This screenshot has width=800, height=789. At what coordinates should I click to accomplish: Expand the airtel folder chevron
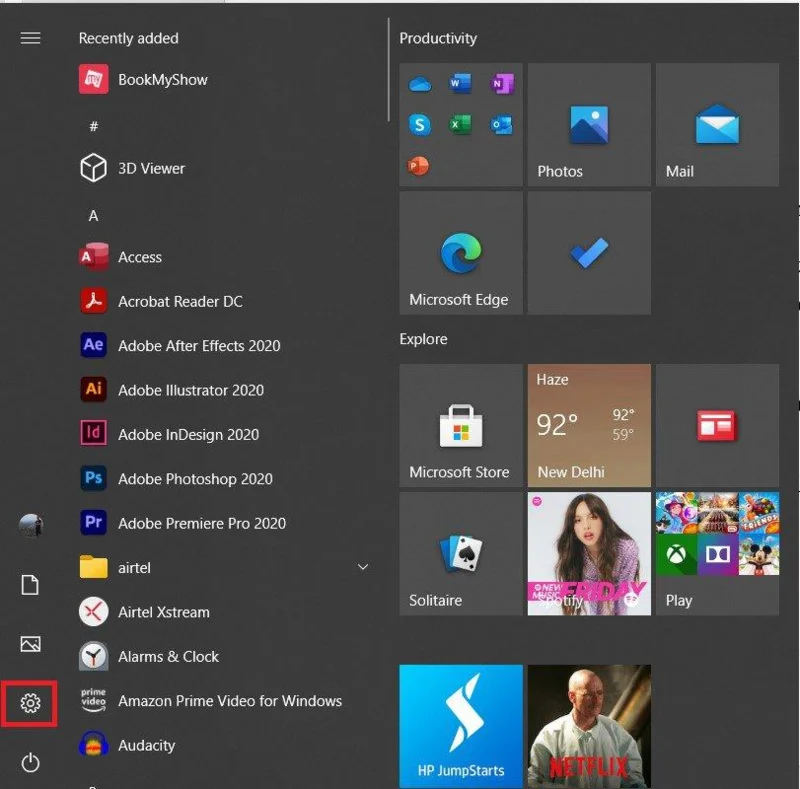tap(363, 567)
